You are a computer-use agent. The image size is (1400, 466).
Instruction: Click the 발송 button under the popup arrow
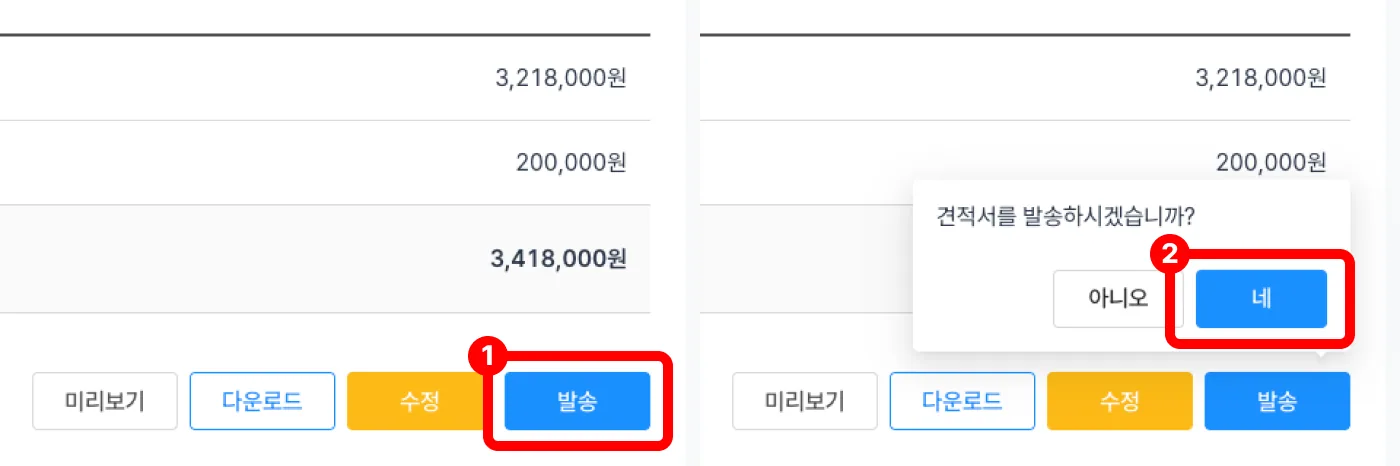tap(1277, 401)
